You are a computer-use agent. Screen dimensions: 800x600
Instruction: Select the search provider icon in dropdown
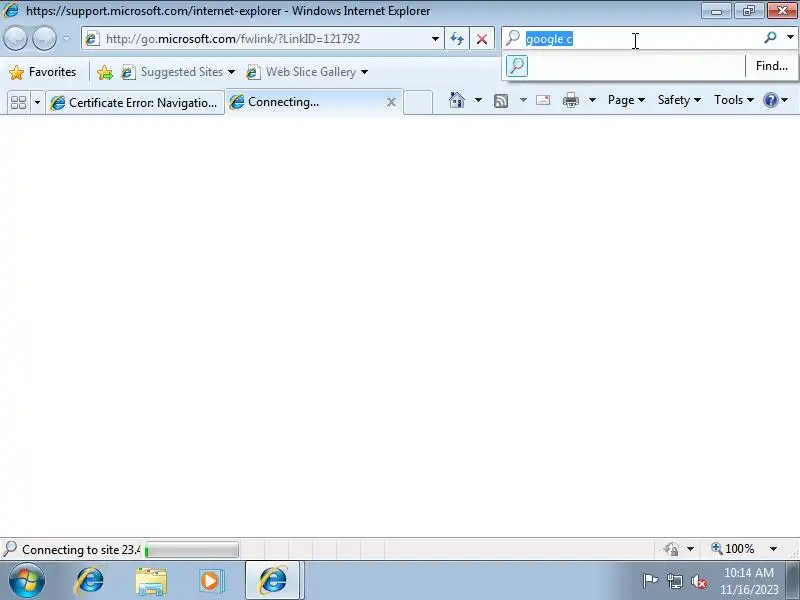click(x=517, y=66)
